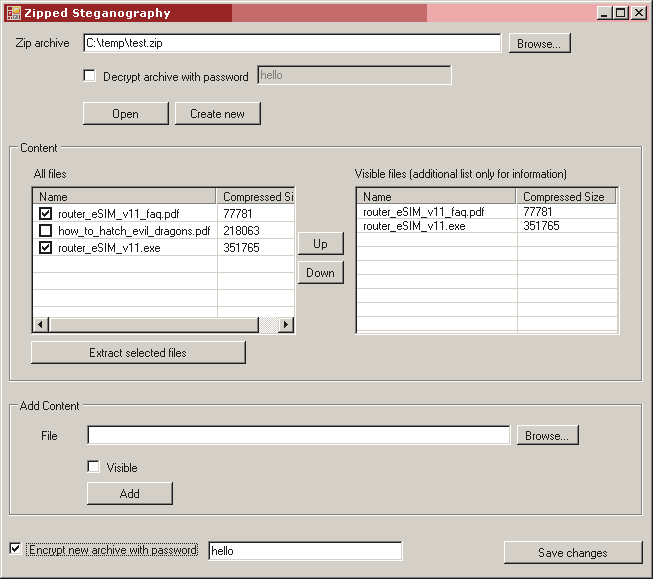Image resolution: width=653 pixels, height=579 pixels.
Task: Move selected file Down
Action: 320,273
